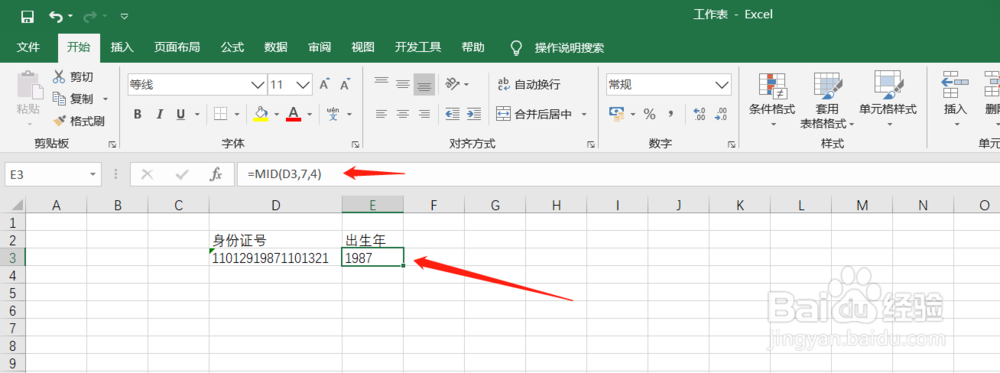
Task: Apply yellow fill color bucket
Action: pyautogui.click(x=261, y=114)
